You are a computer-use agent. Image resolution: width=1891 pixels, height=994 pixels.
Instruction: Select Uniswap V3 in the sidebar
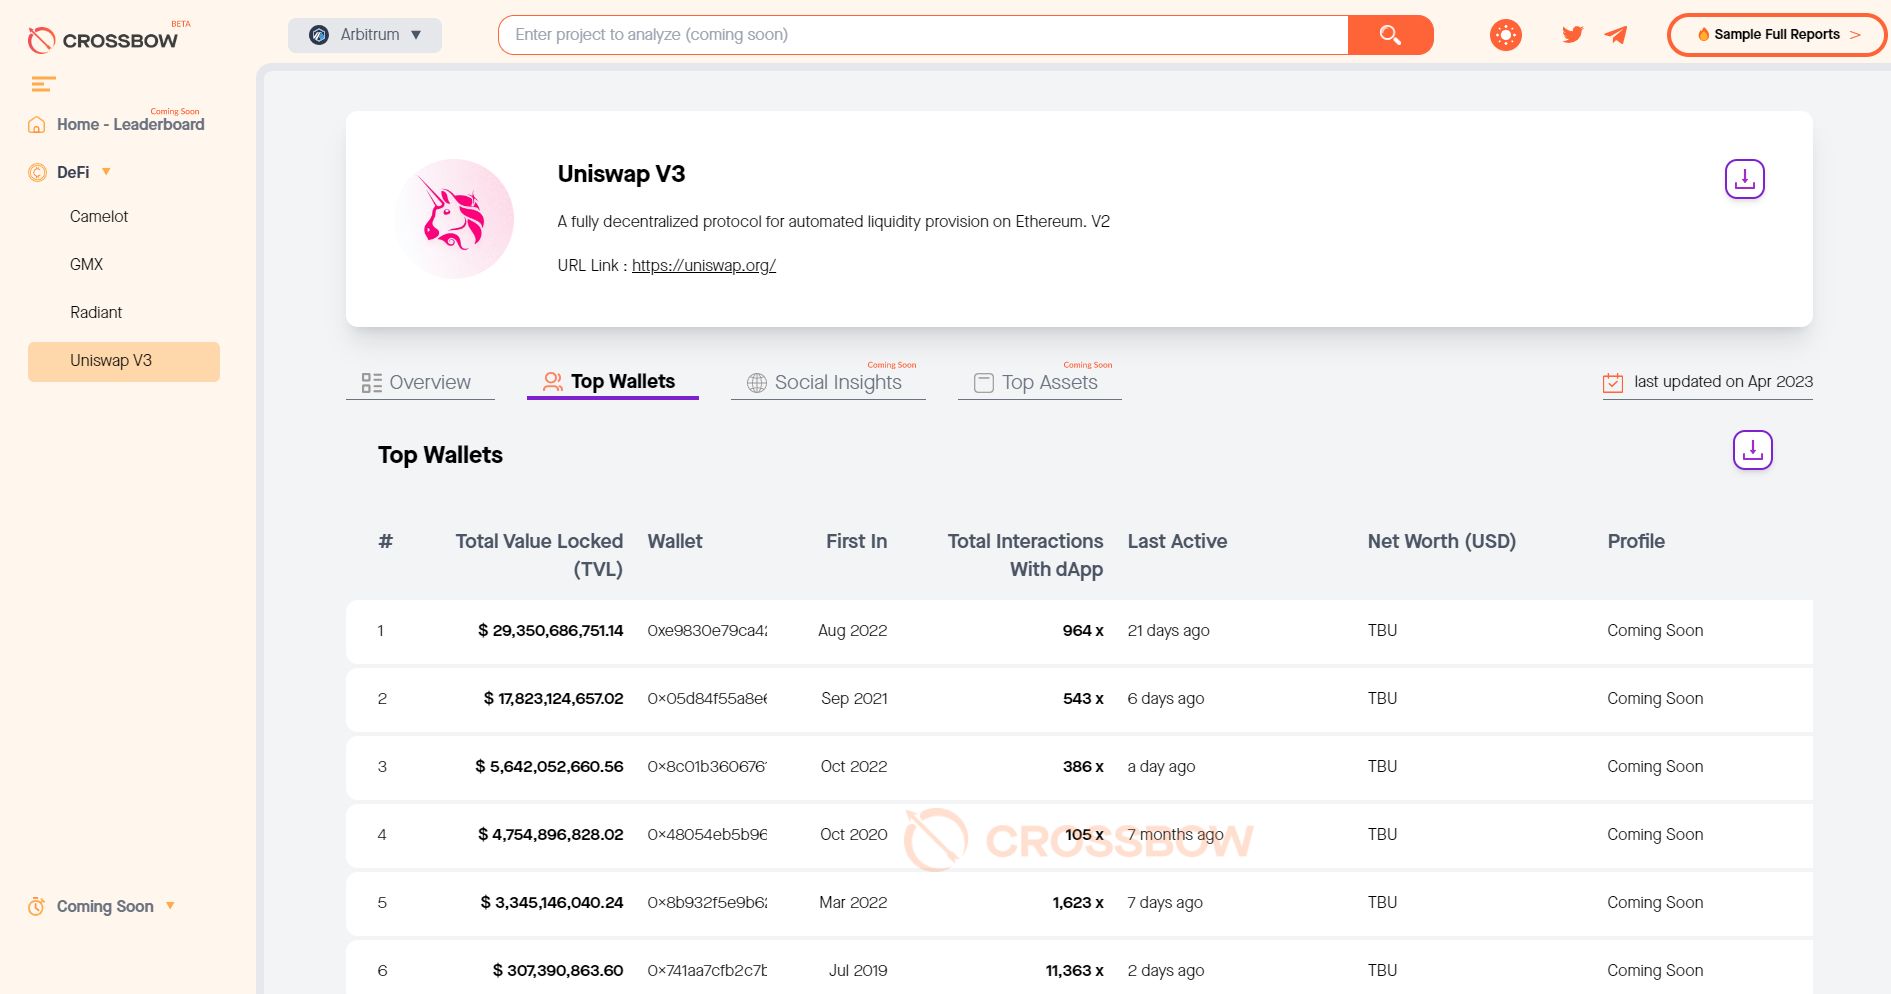tap(124, 361)
